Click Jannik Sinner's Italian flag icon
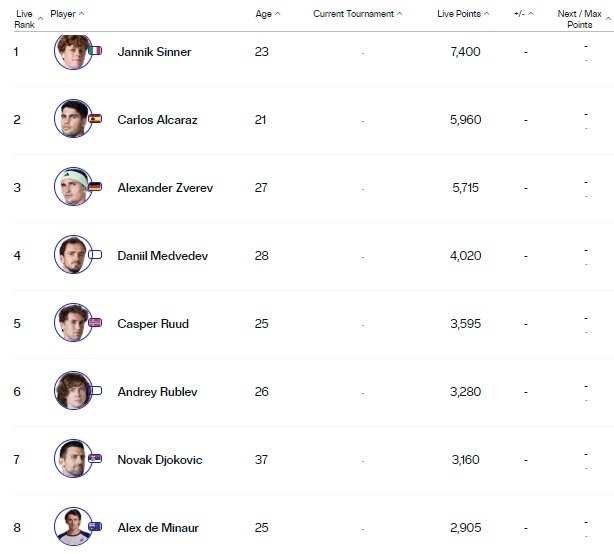This screenshot has height=554, width=614. (95, 50)
